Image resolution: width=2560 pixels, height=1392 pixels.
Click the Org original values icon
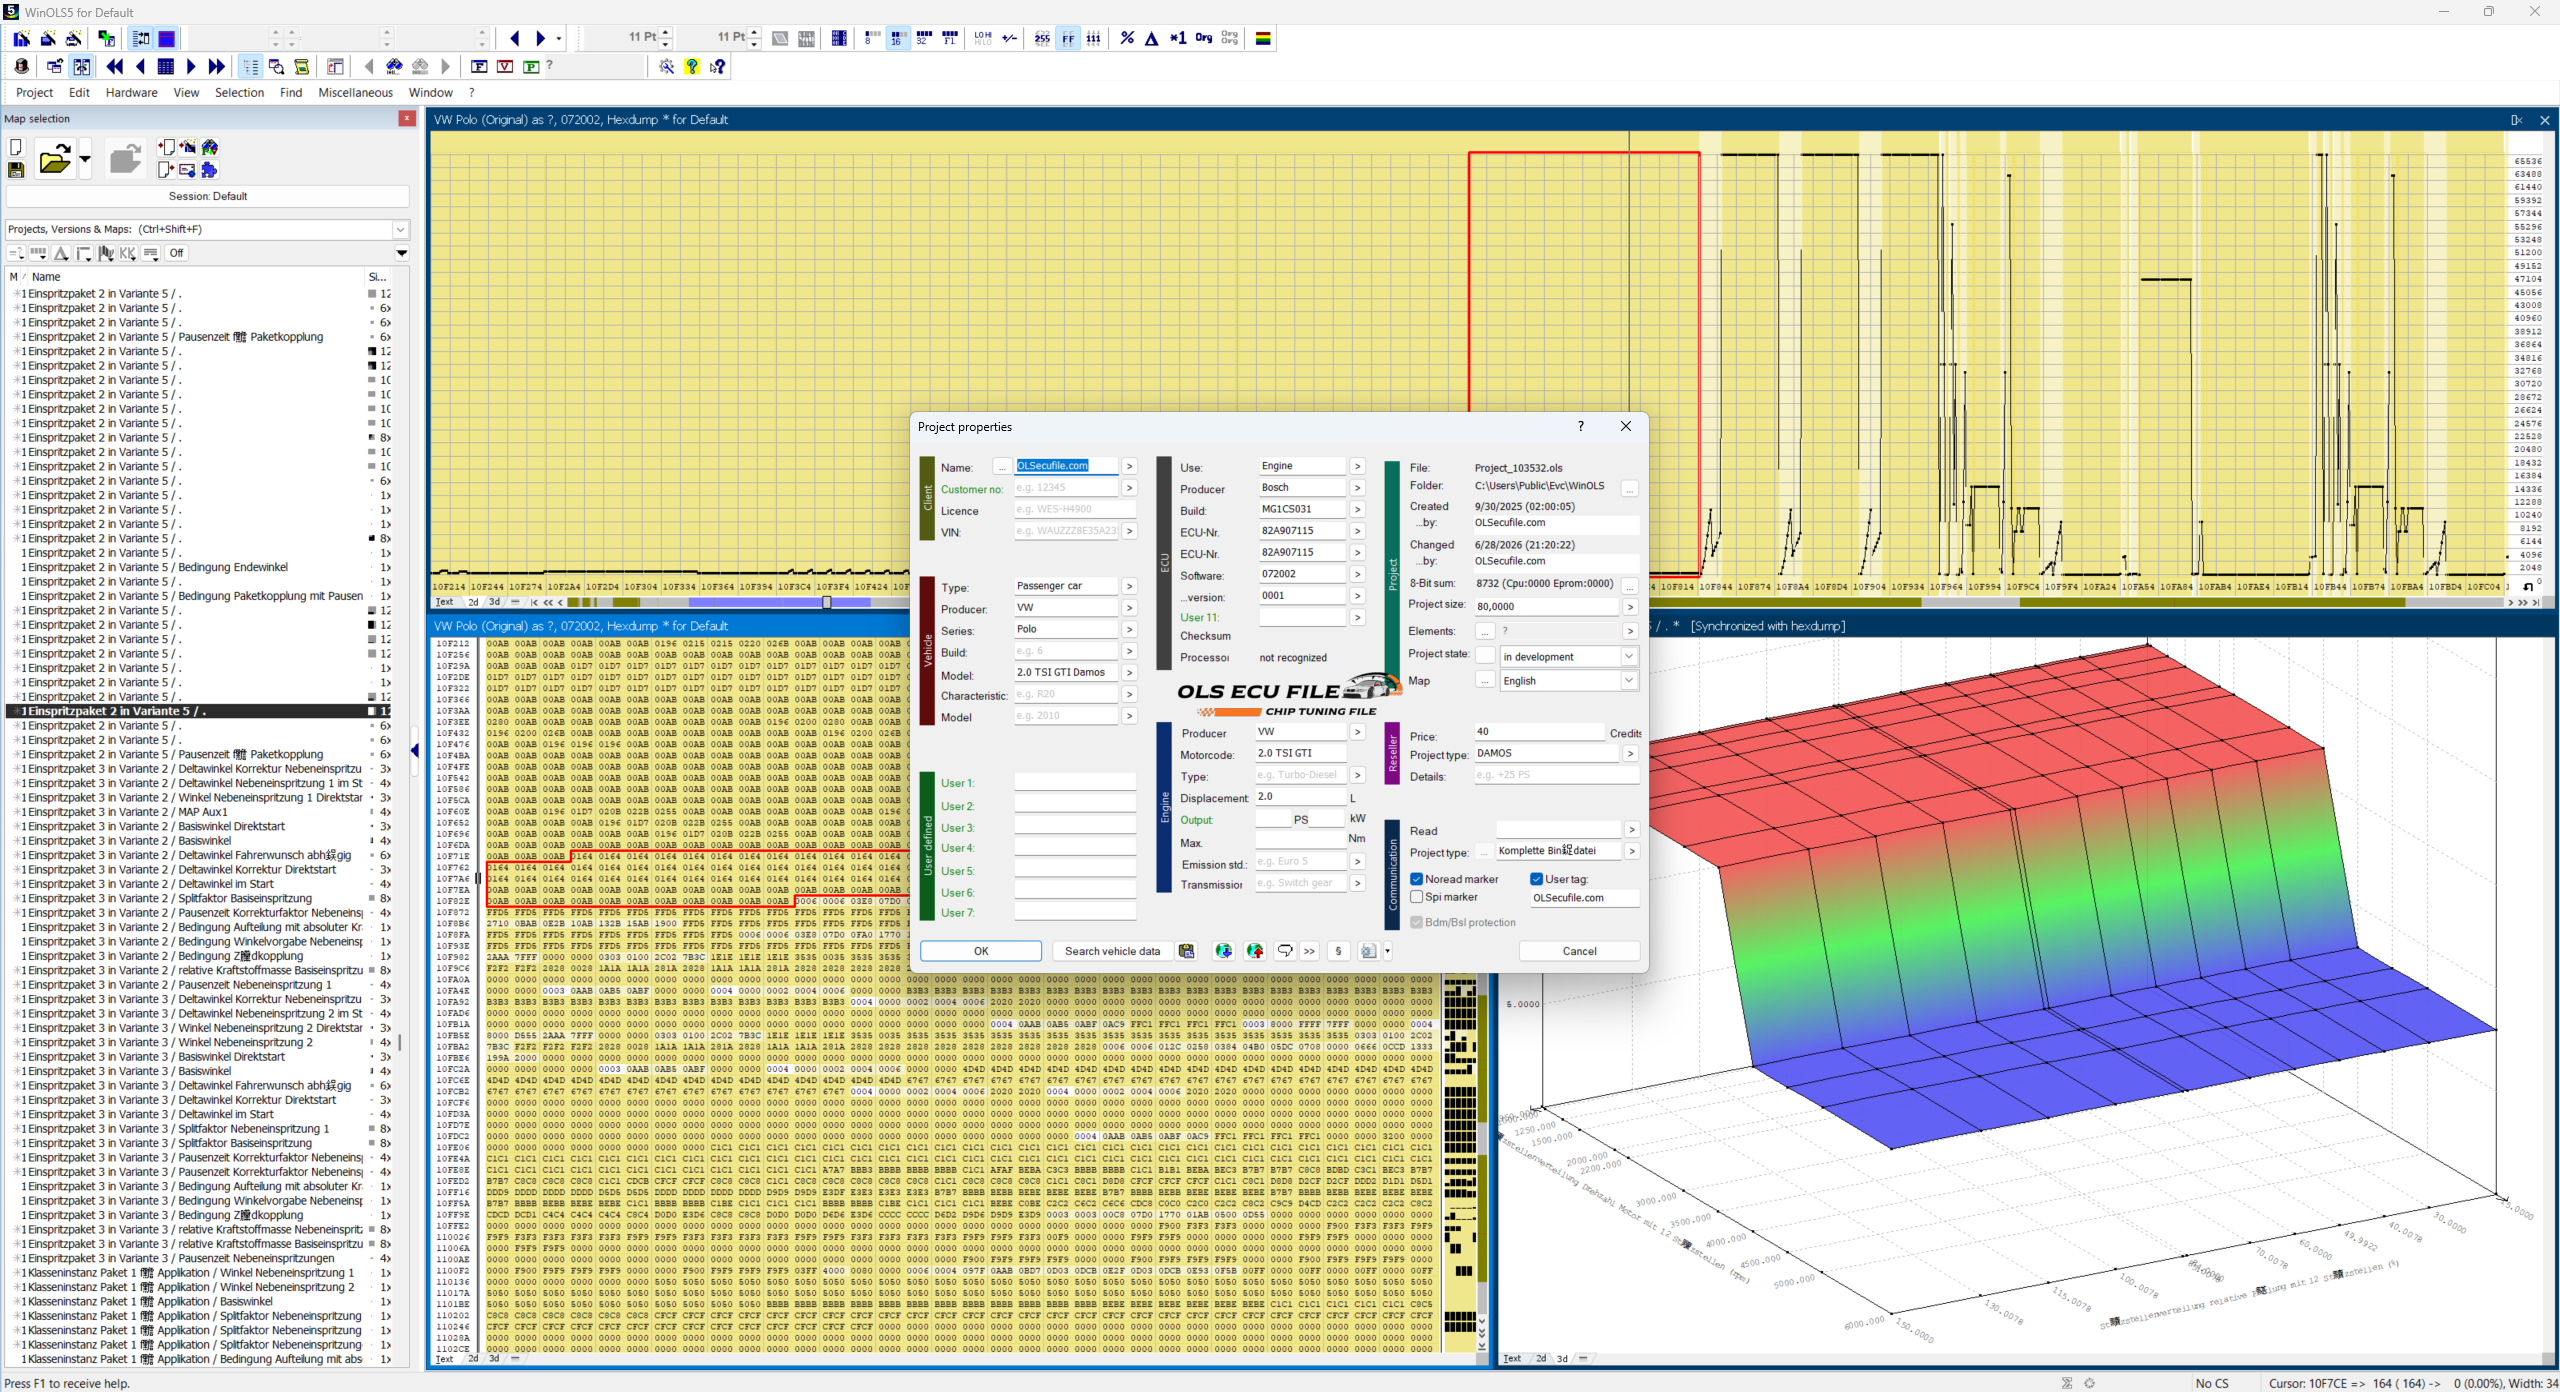click(x=1204, y=38)
